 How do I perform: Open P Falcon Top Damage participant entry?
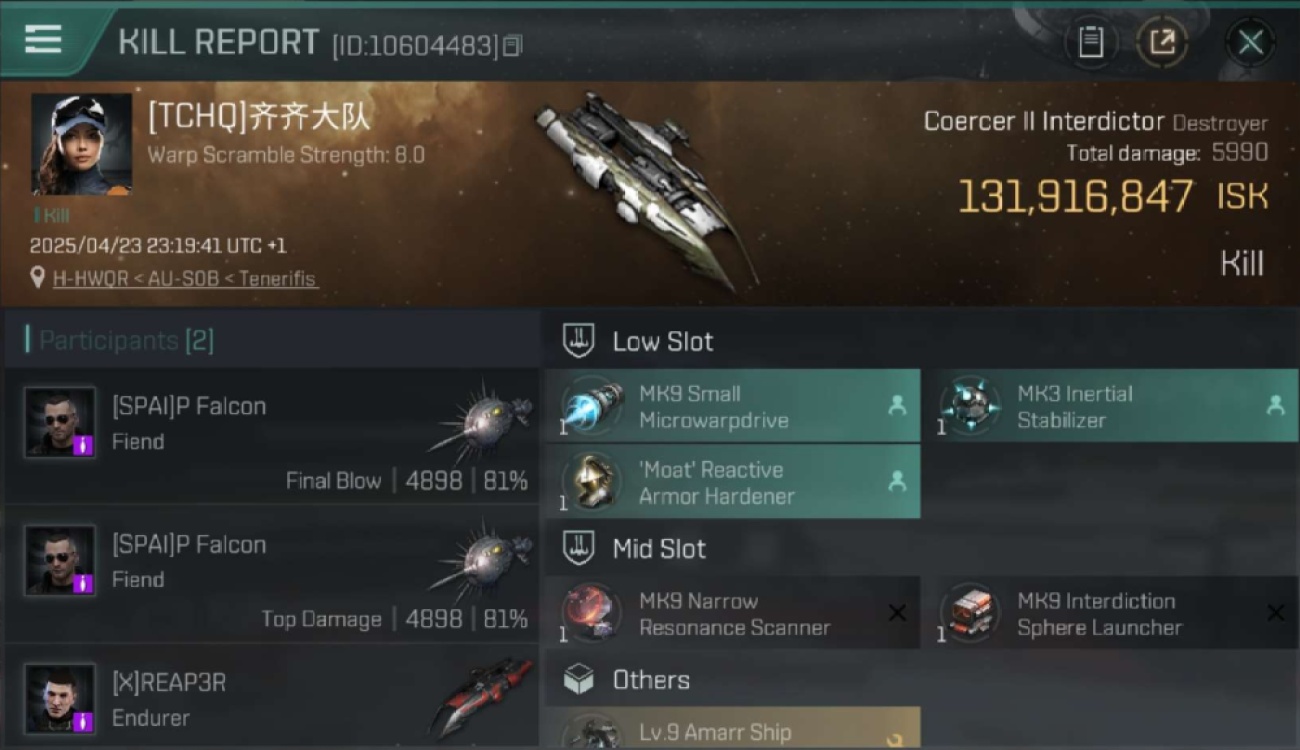pyautogui.click(x=271, y=575)
